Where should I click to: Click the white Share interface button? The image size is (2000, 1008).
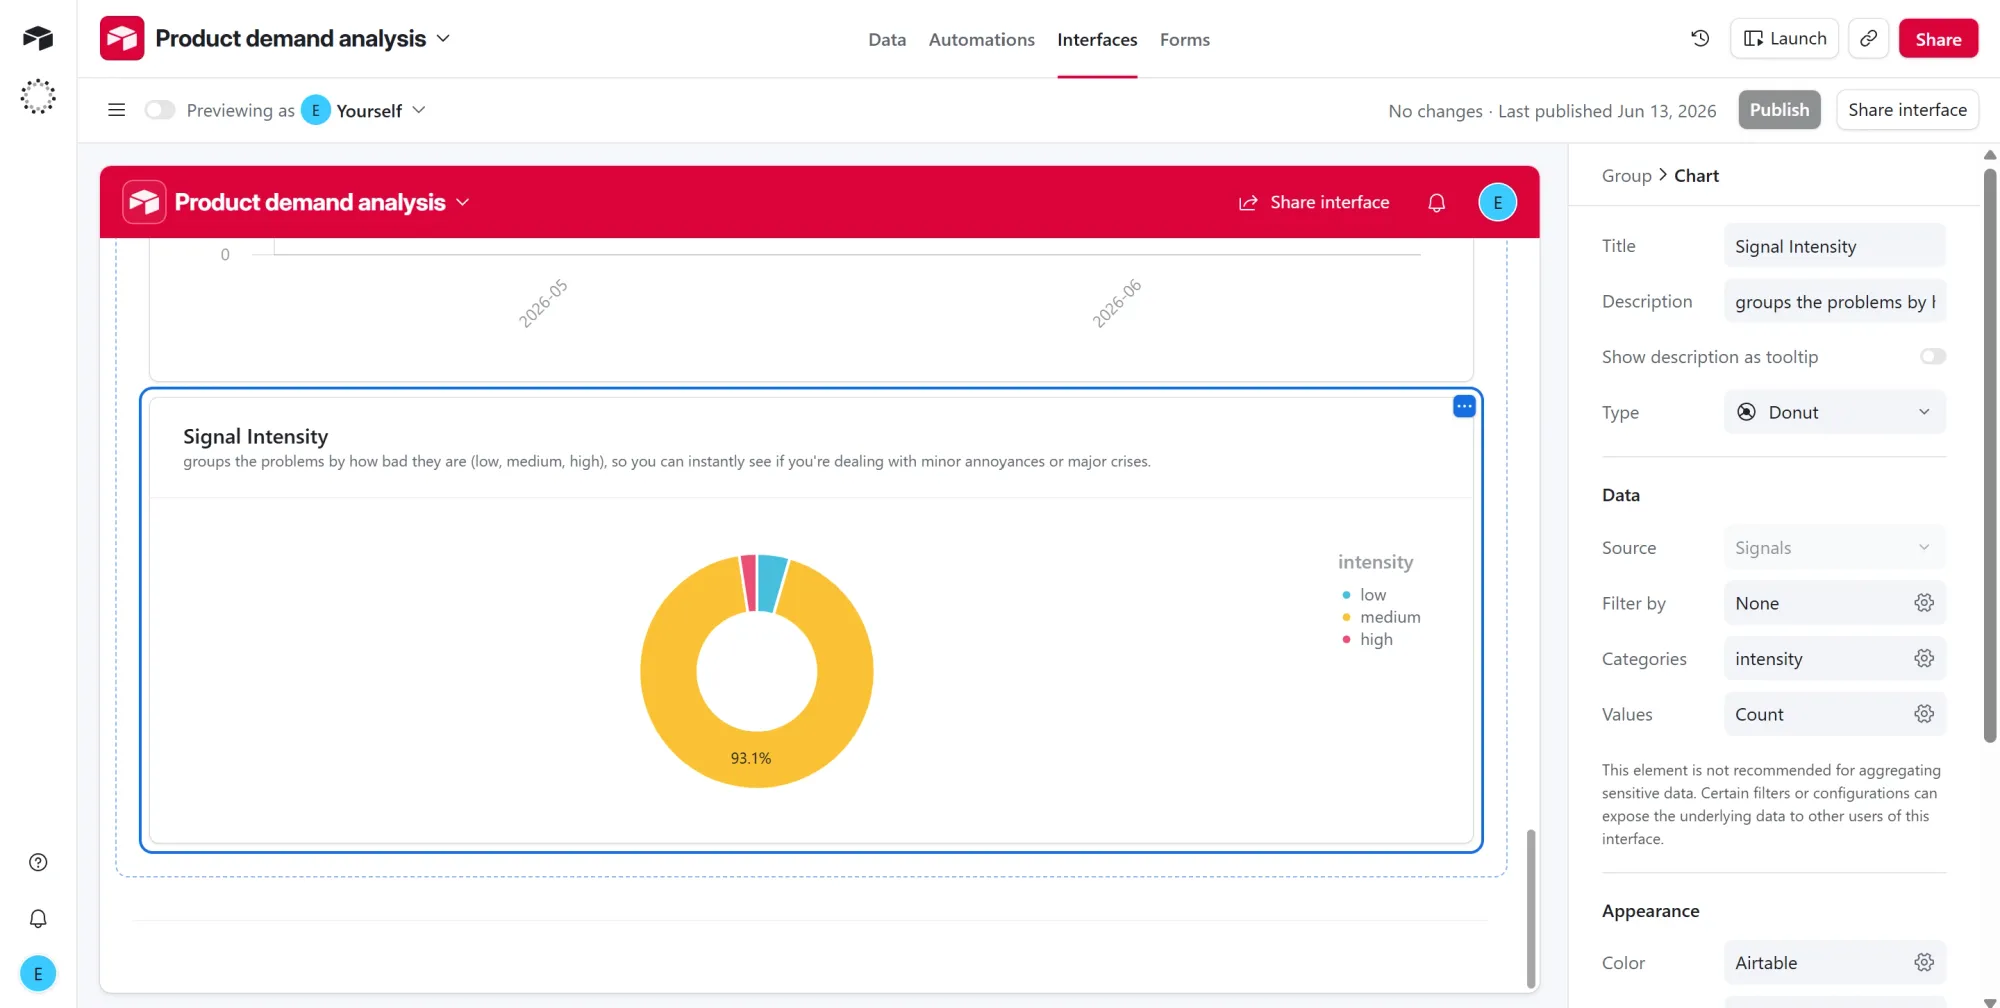[1907, 110]
